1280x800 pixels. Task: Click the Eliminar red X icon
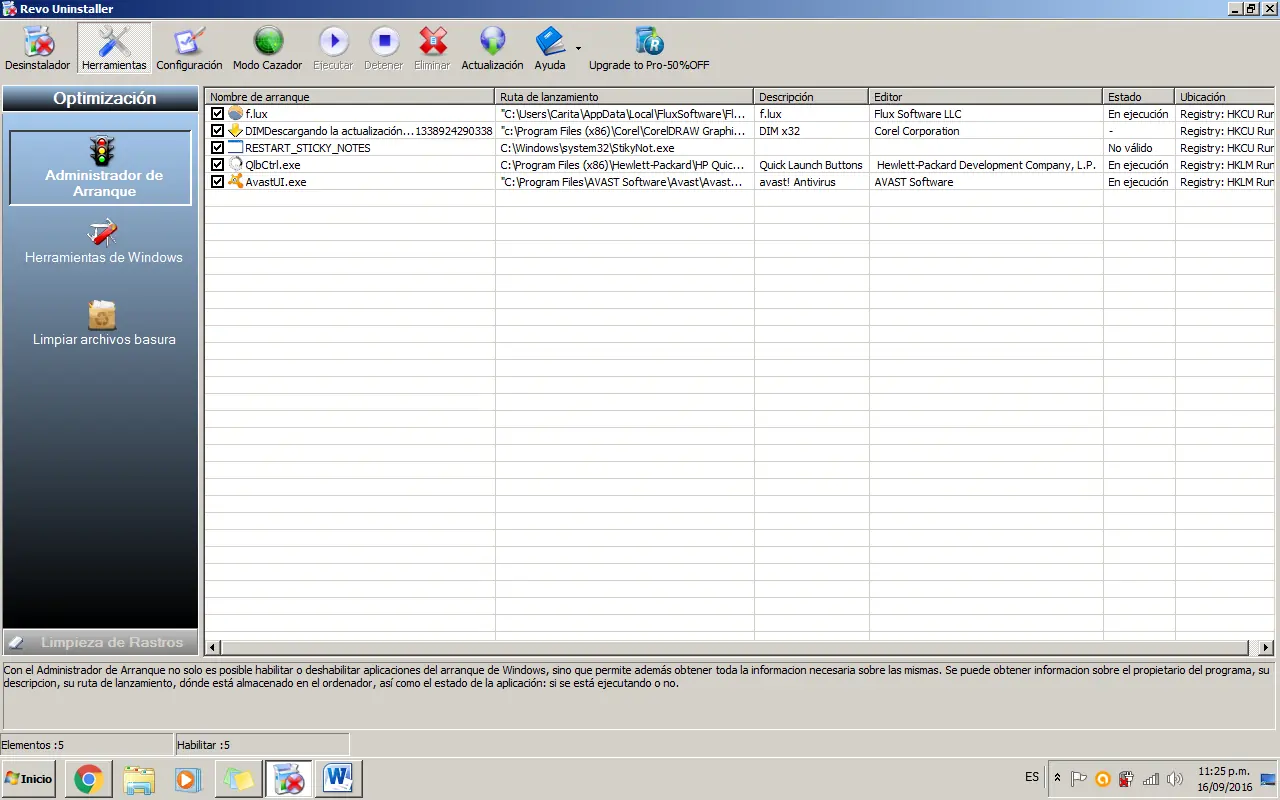pos(433,41)
